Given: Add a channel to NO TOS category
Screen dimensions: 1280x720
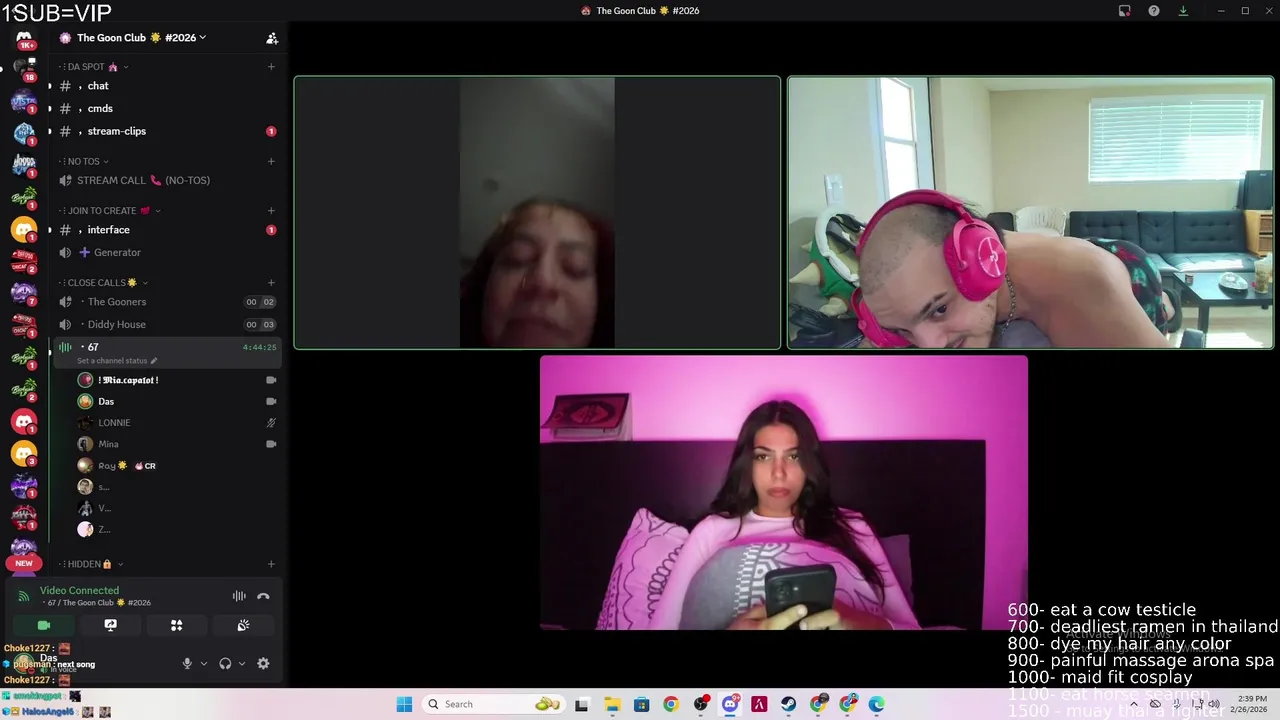Looking at the screenshot, I should pos(271,161).
